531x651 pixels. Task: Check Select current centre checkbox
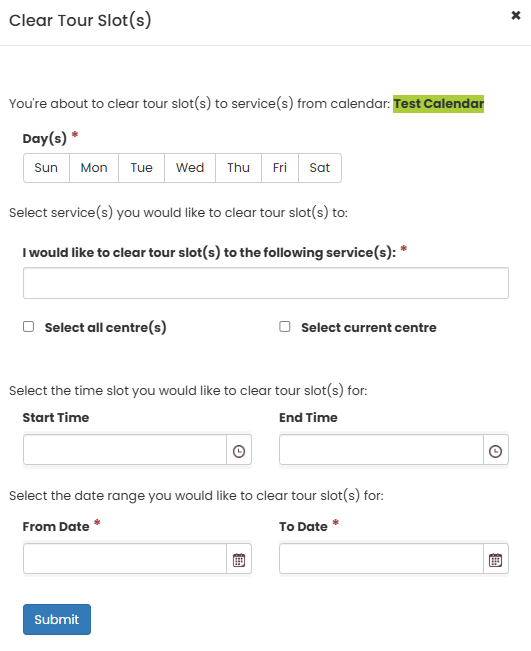click(x=285, y=327)
